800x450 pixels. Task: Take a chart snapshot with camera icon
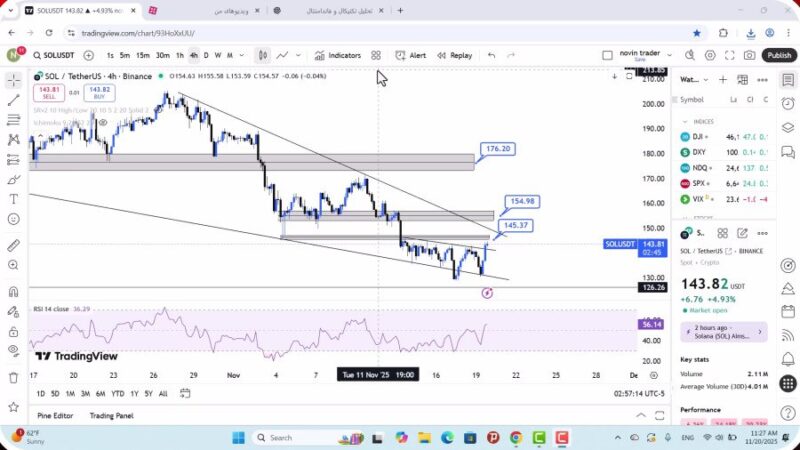(x=749, y=56)
